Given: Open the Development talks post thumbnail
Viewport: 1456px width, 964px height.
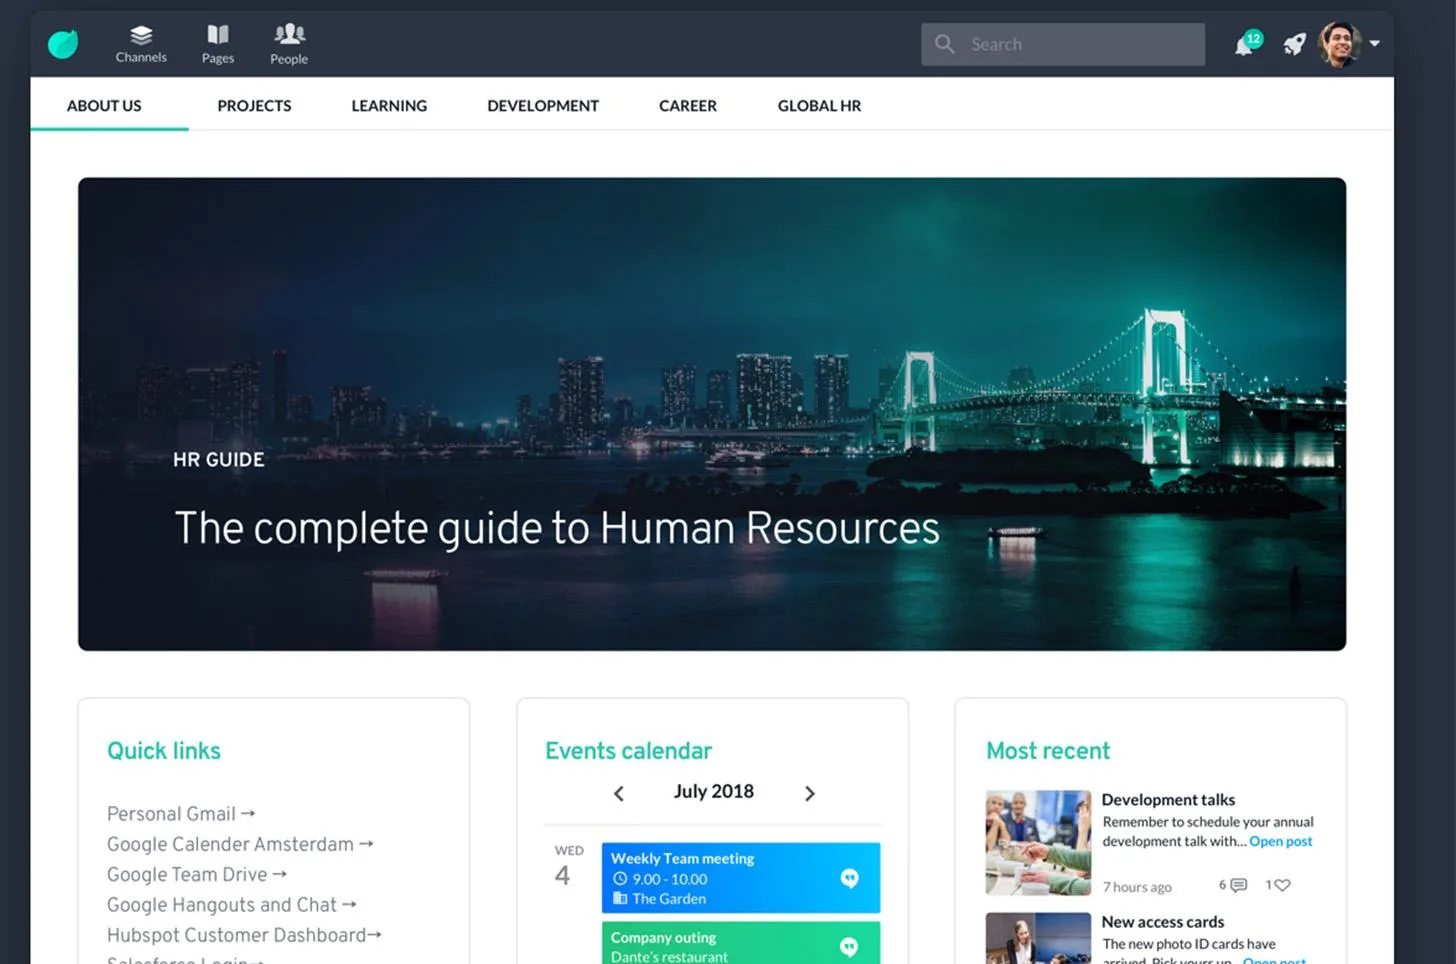Looking at the screenshot, I should pos(1038,842).
